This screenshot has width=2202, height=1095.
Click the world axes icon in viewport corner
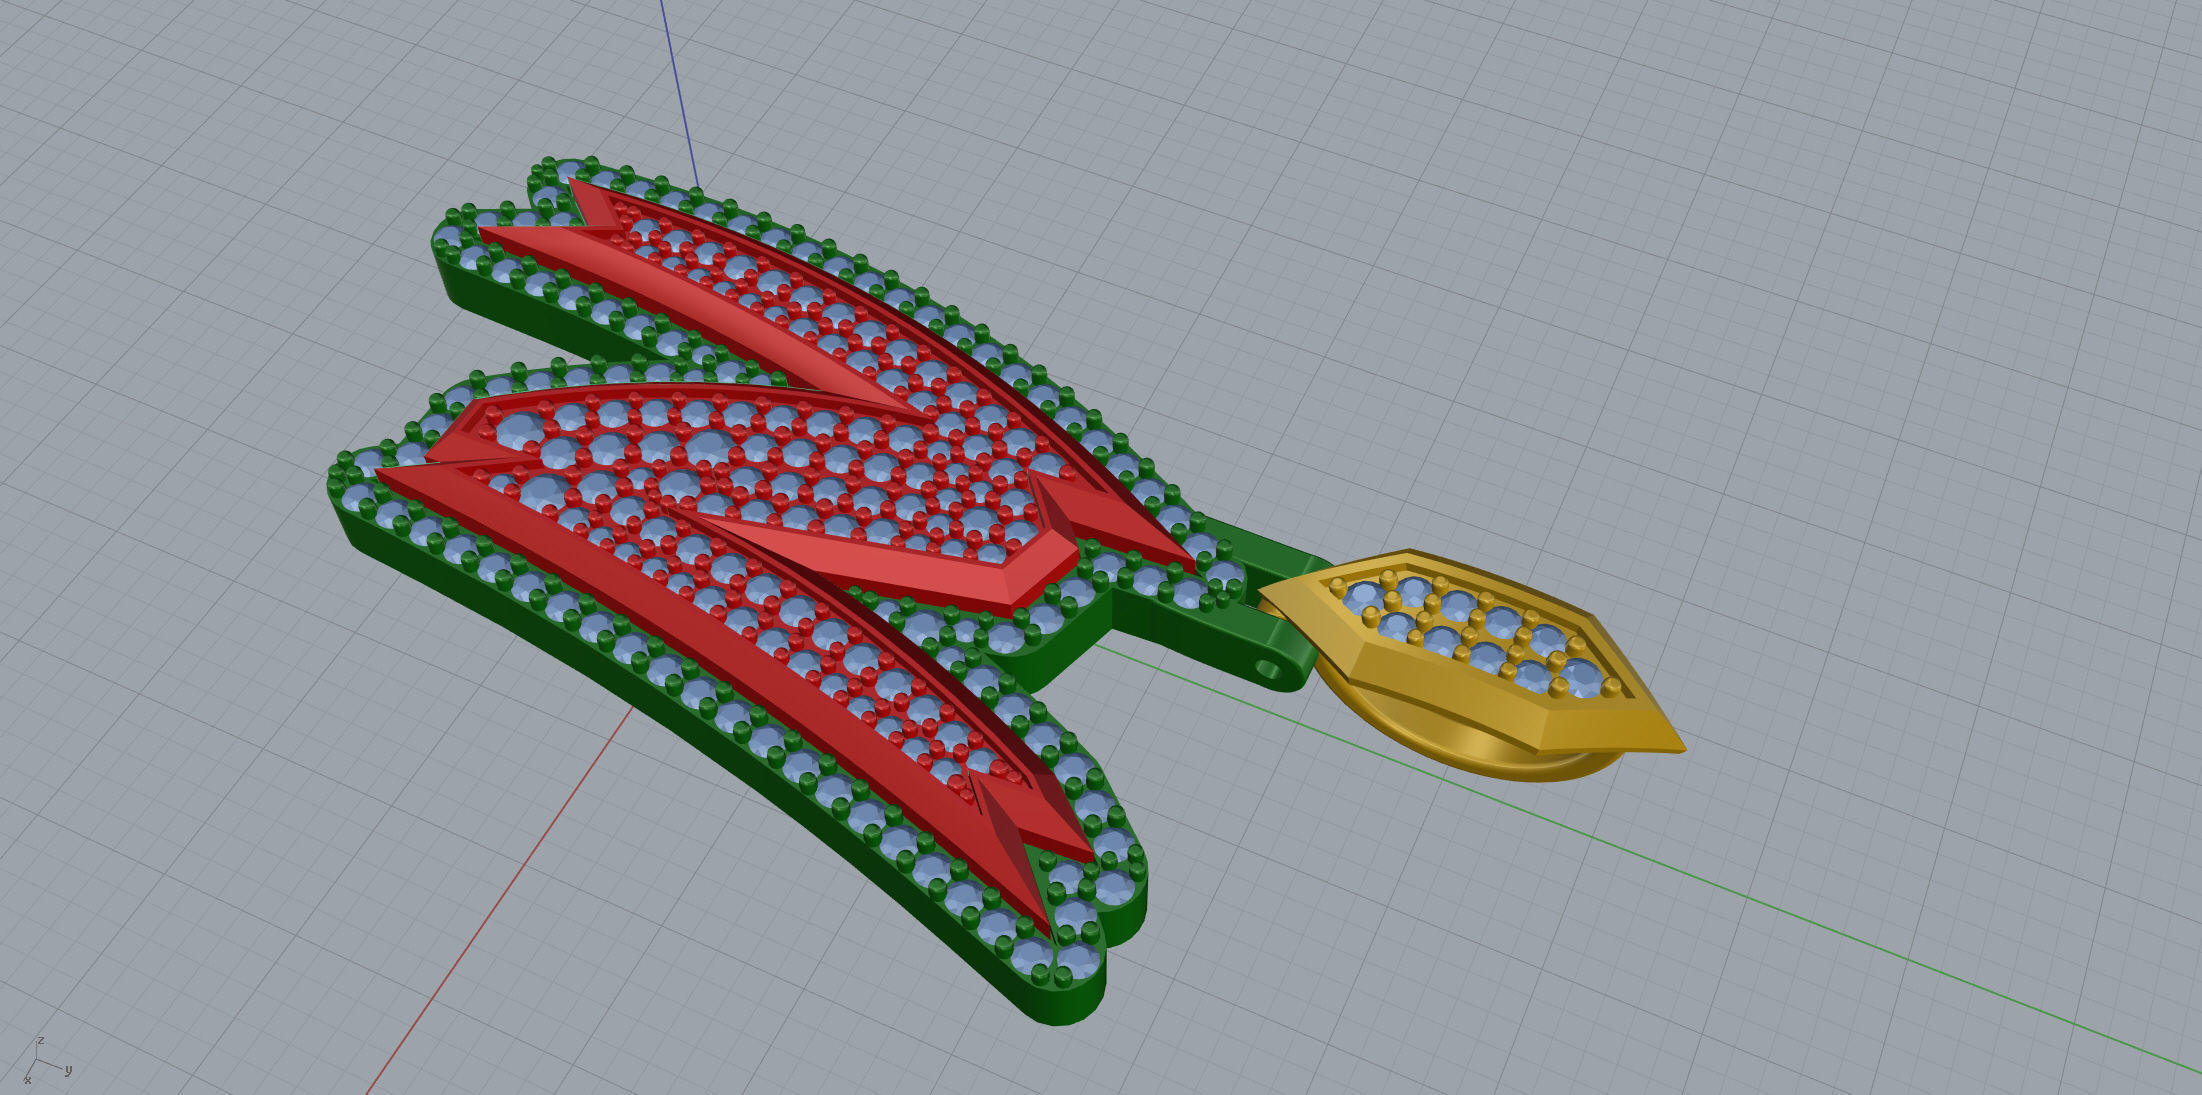(46, 1060)
